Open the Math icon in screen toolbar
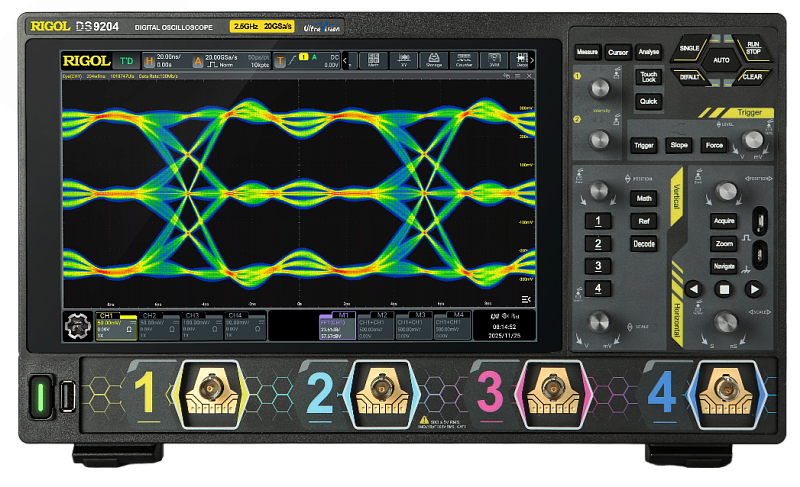This screenshot has height=487, width=800. 373,60
